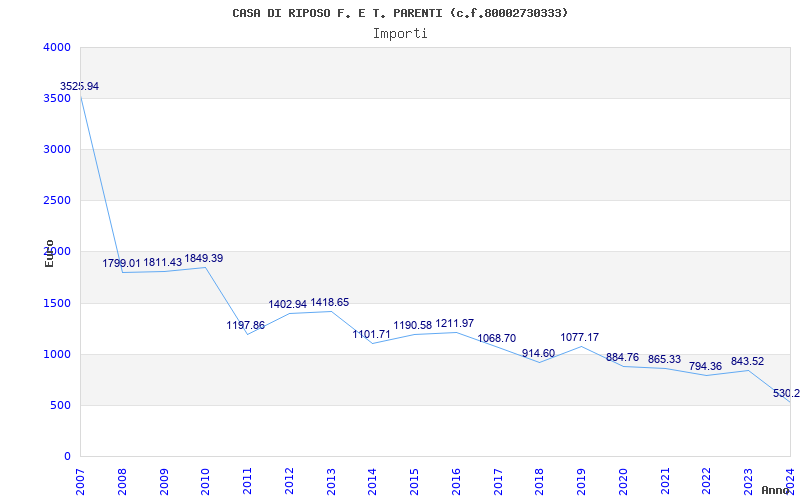The image size is (800, 500).
Task: Click the 2010 x-axis year label
Action: point(206,481)
